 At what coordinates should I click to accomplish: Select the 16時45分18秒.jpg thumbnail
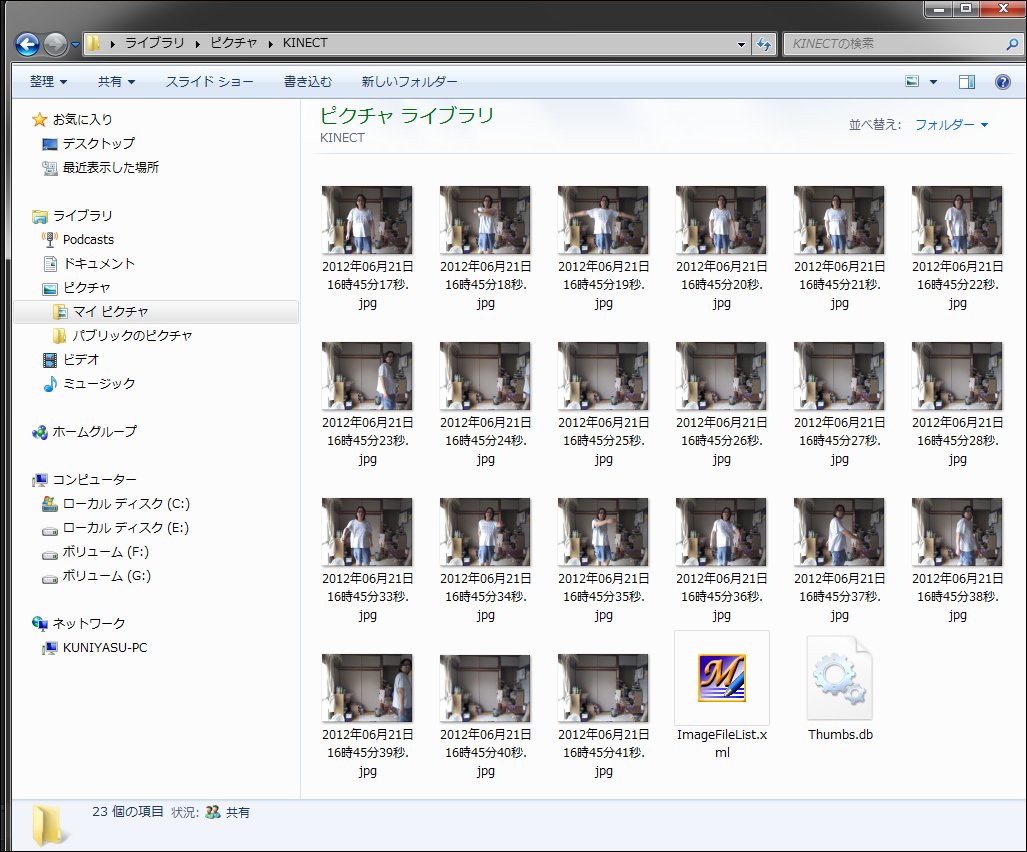(485, 220)
